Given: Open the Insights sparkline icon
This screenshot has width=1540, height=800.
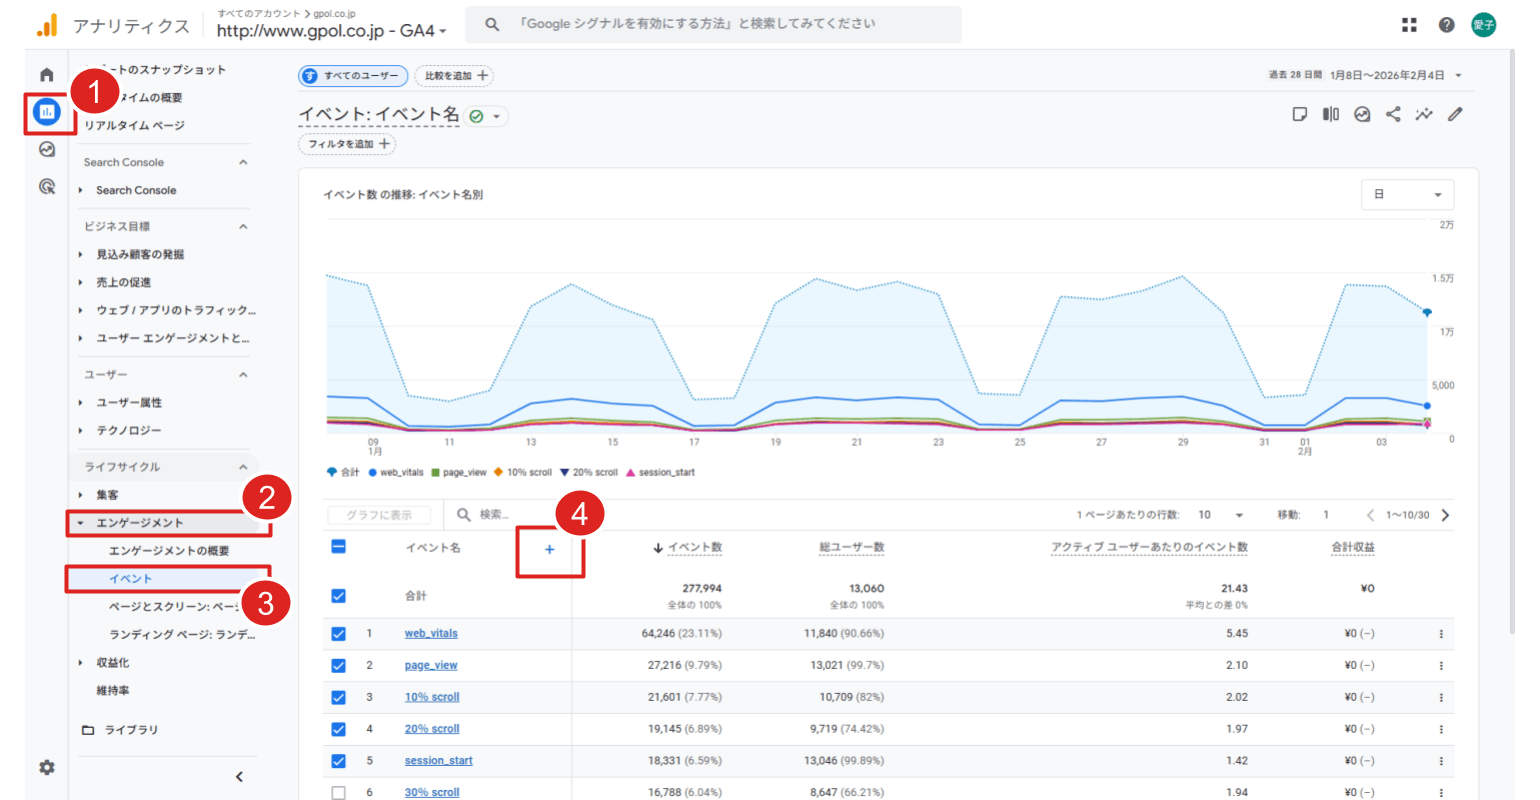Looking at the screenshot, I should click(x=1424, y=114).
